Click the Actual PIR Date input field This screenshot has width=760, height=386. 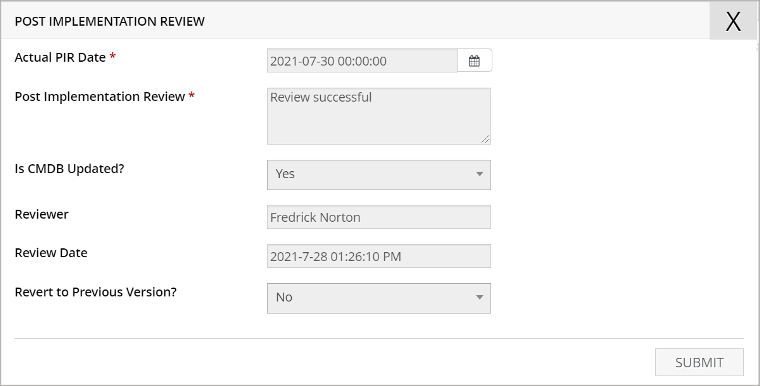[362, 61]
